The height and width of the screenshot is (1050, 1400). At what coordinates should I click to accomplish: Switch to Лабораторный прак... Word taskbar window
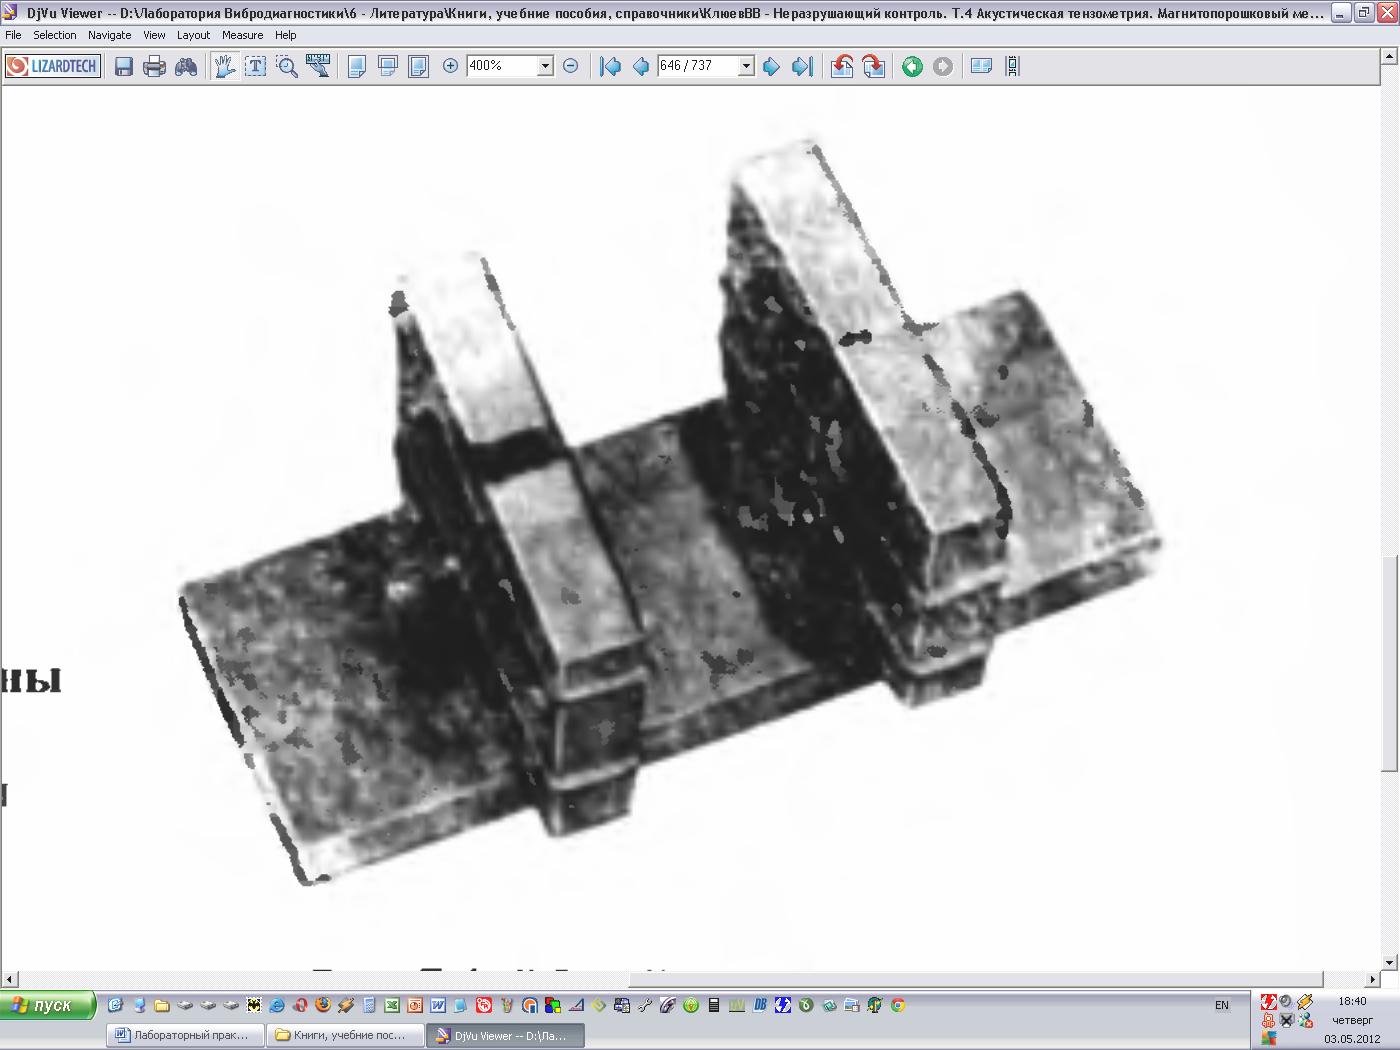pyautogui.click(x=185, y=1035)
